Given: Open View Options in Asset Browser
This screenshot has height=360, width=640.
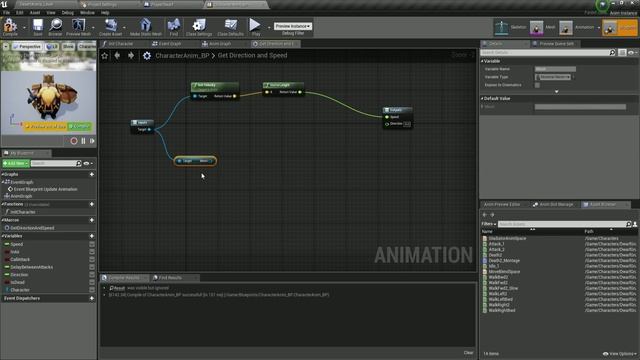Looking at the screenshot, I should pos(620,354).
